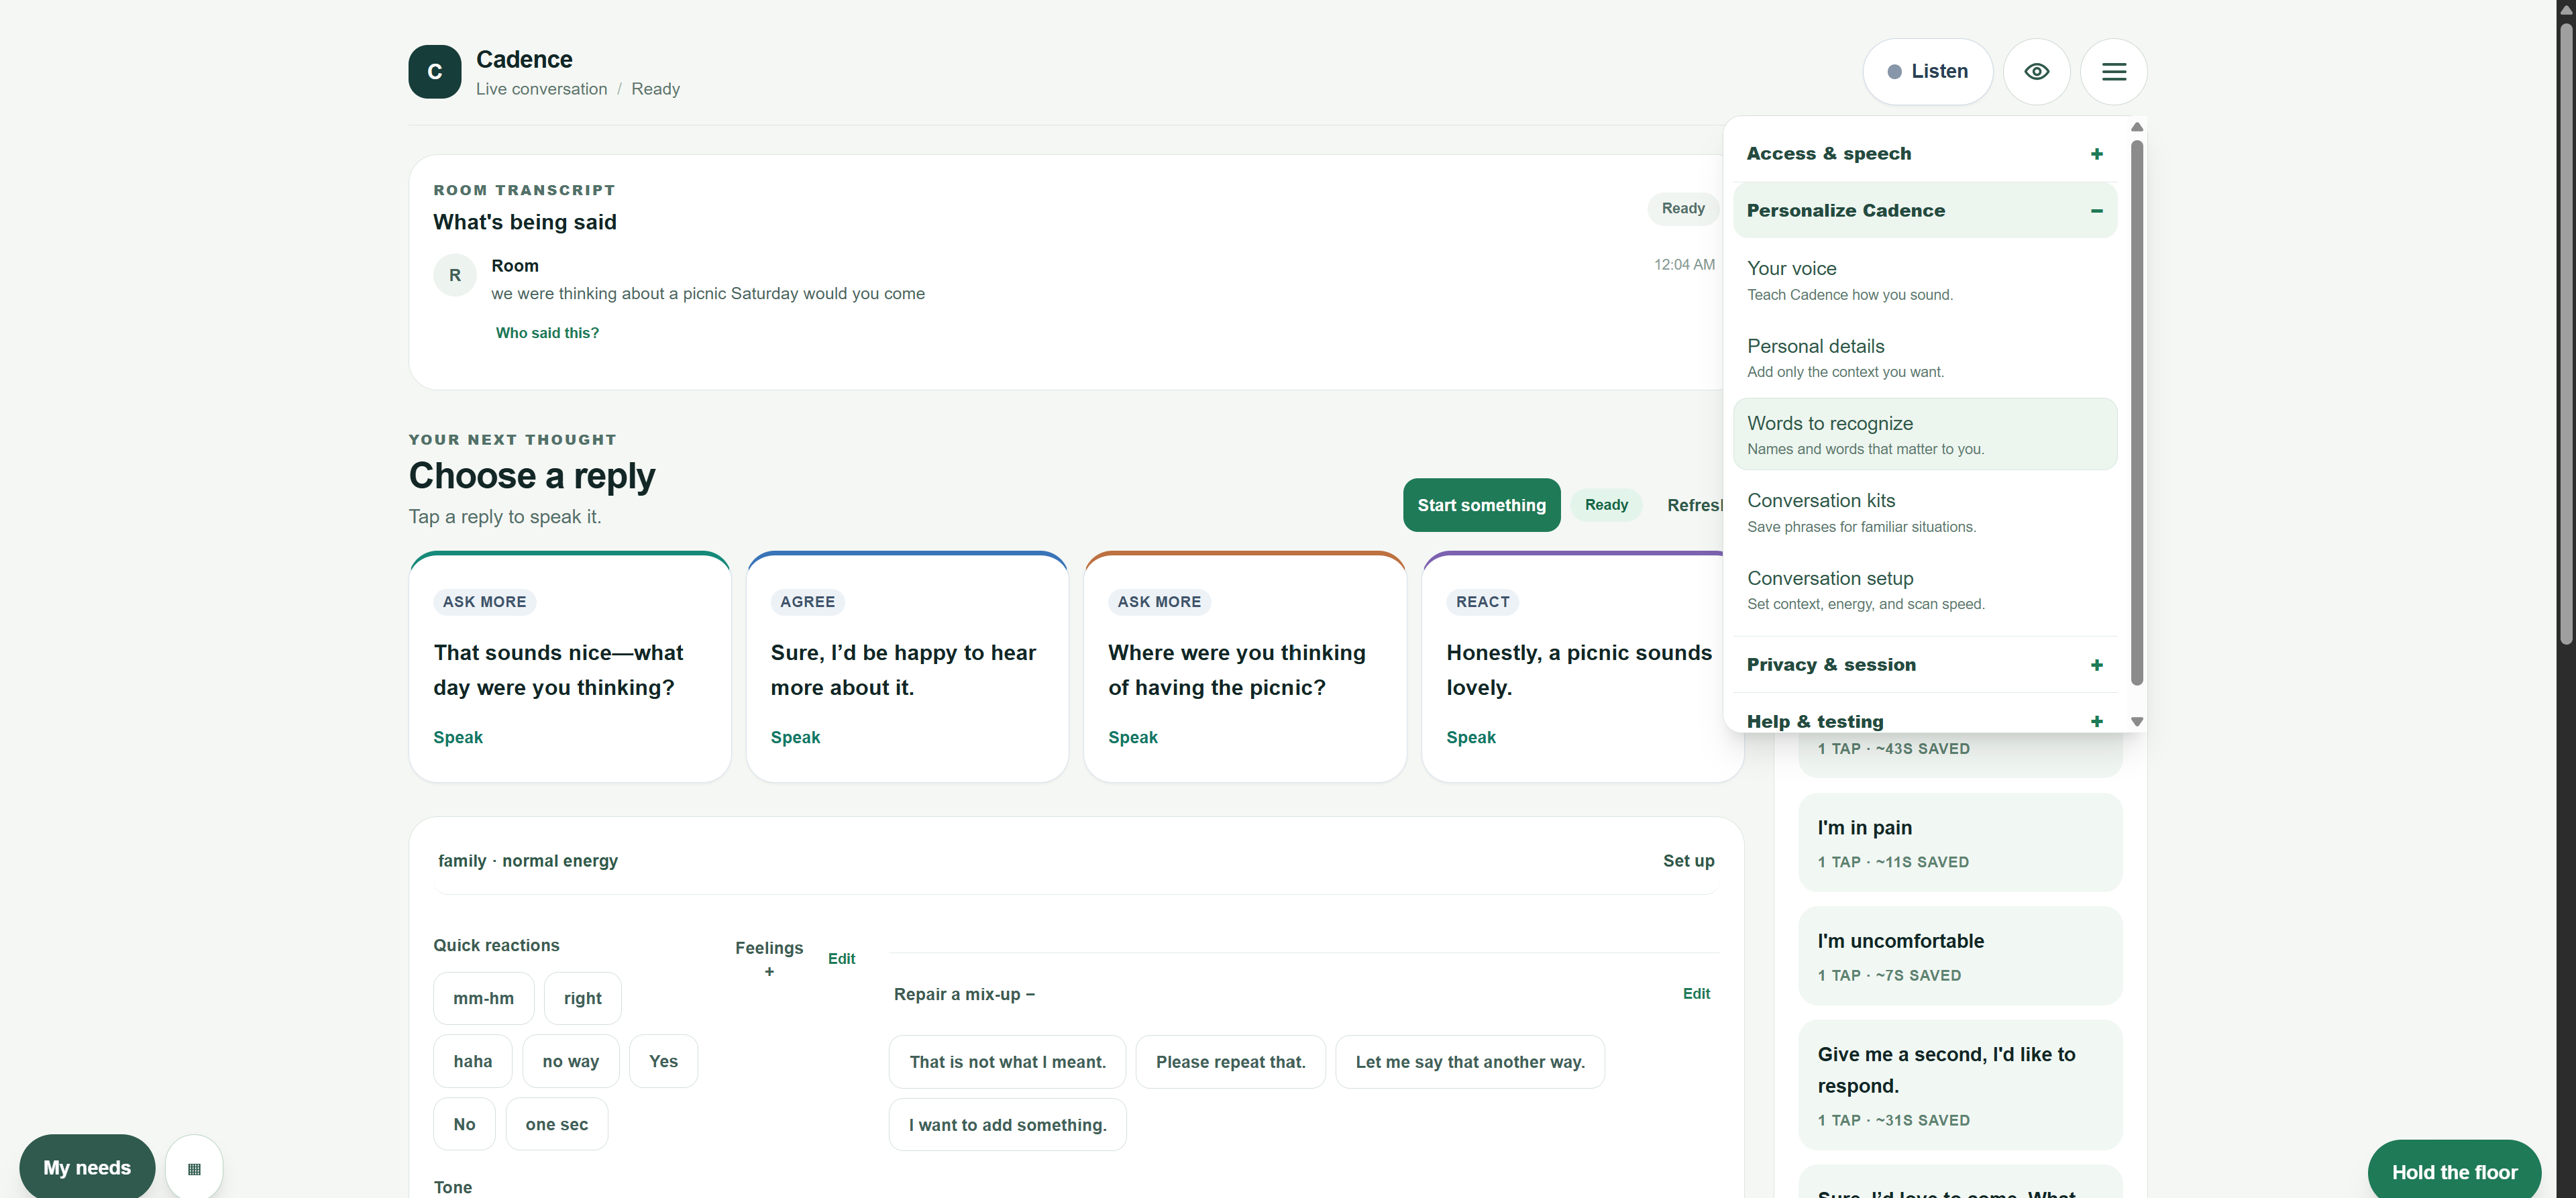
Task: Click the grid keyboard icon button
Action: point(194,1168)
